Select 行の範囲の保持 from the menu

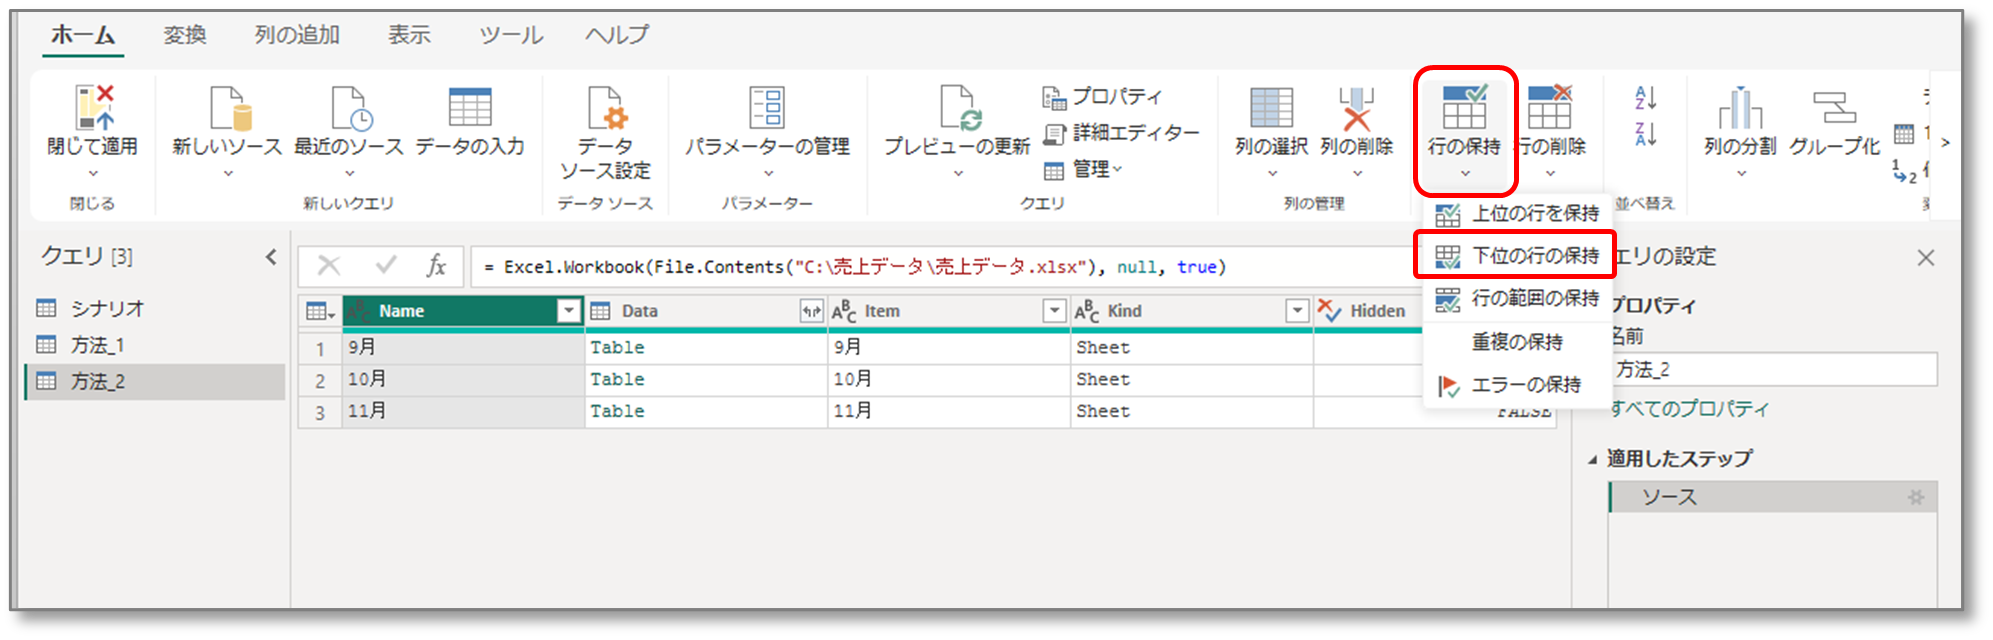(1518, 298)
